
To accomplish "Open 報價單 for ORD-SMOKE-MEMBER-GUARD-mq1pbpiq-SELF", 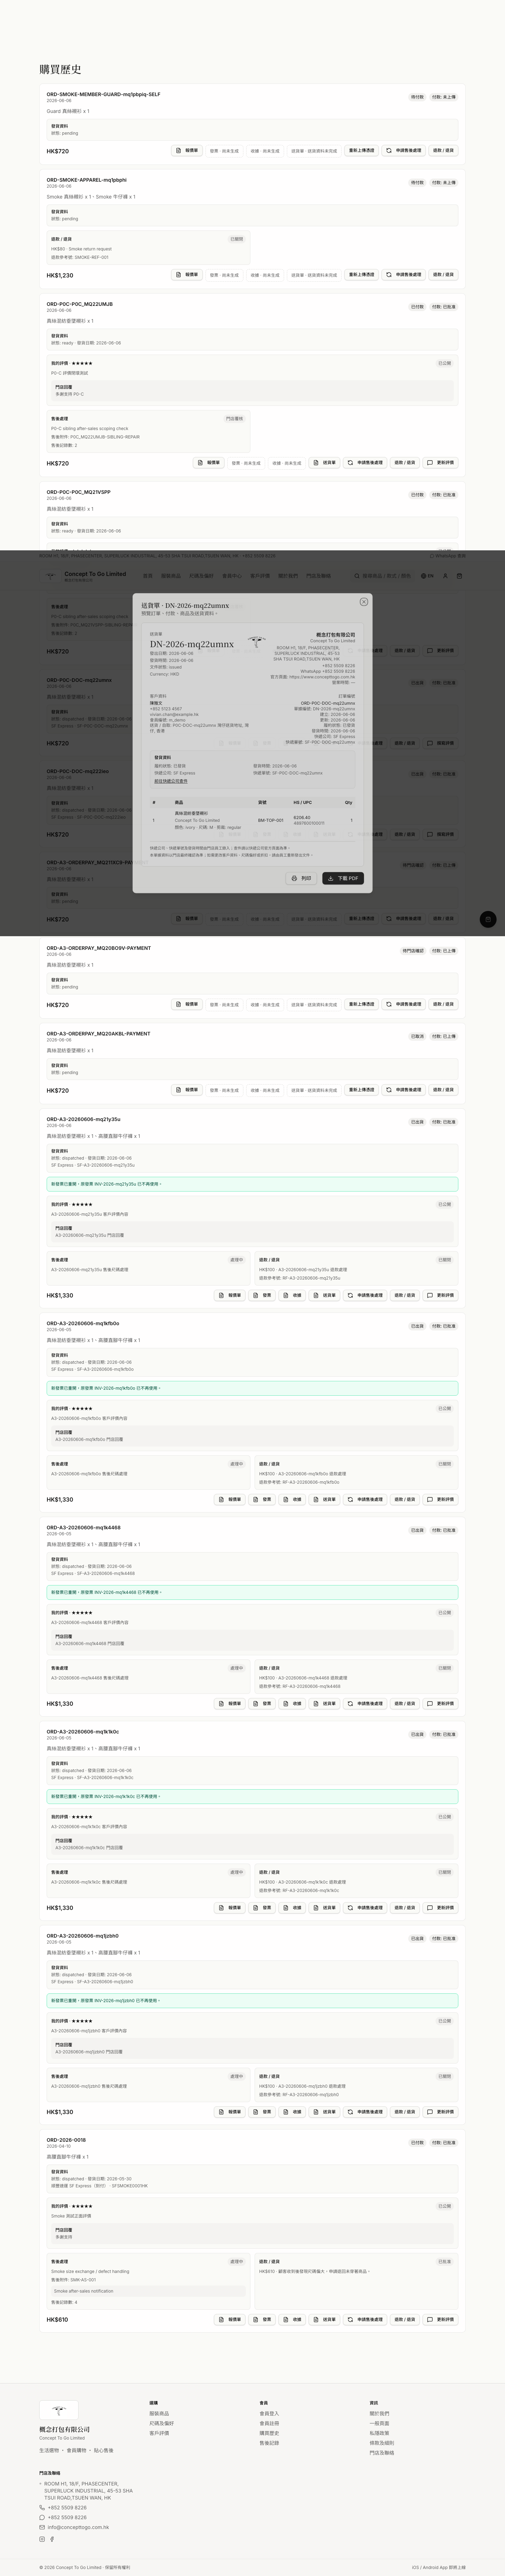I will click(x=187, y=151).
